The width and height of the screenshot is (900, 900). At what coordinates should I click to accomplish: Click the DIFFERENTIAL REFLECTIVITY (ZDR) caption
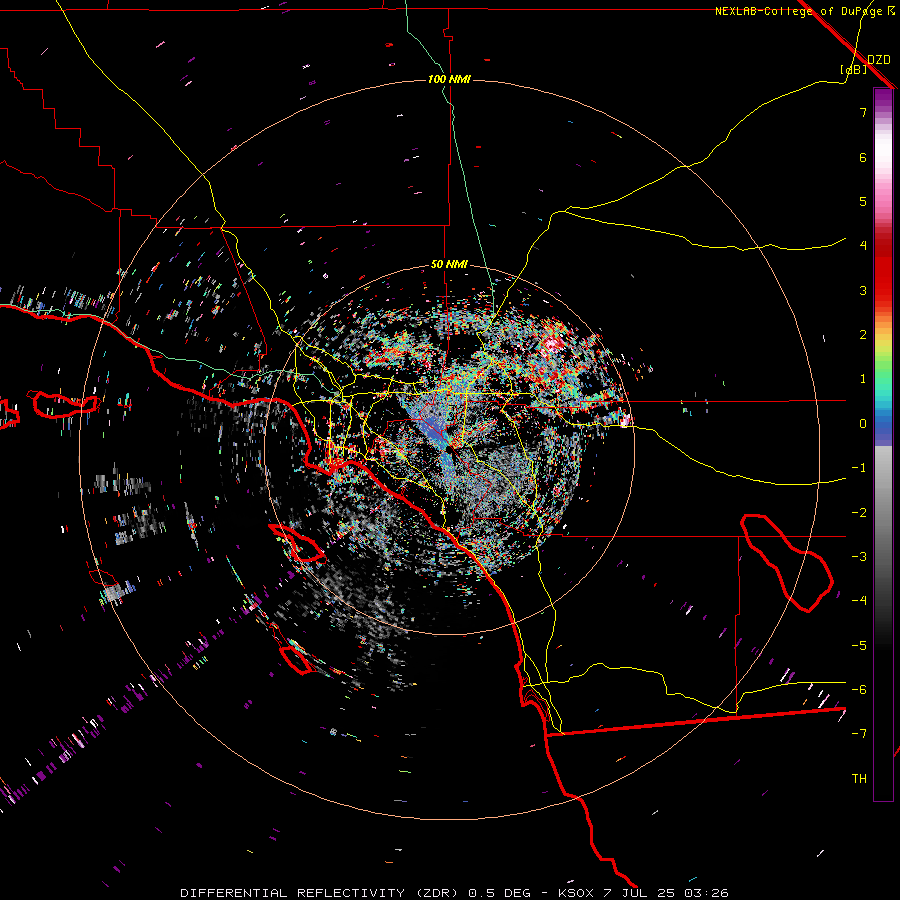point(321,893)
